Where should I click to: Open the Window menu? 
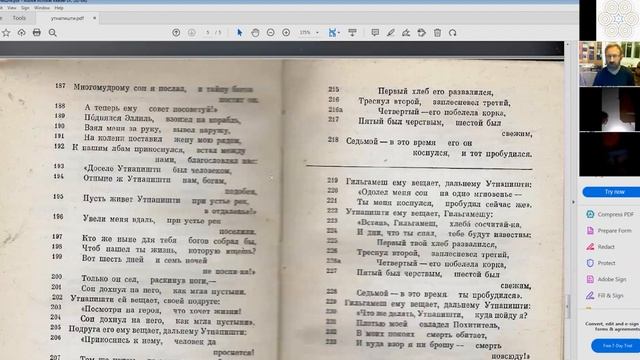(42, 8)
